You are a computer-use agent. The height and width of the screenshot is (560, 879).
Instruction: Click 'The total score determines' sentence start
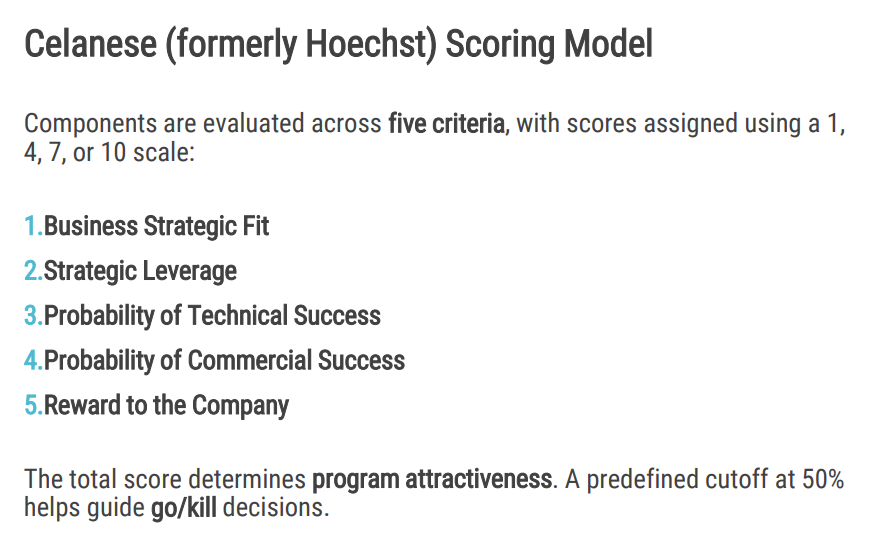click(165, 479)
